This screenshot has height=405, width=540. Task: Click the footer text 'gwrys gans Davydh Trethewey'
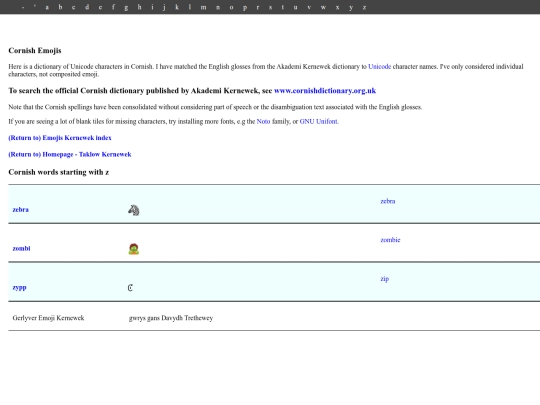[171, 318]
